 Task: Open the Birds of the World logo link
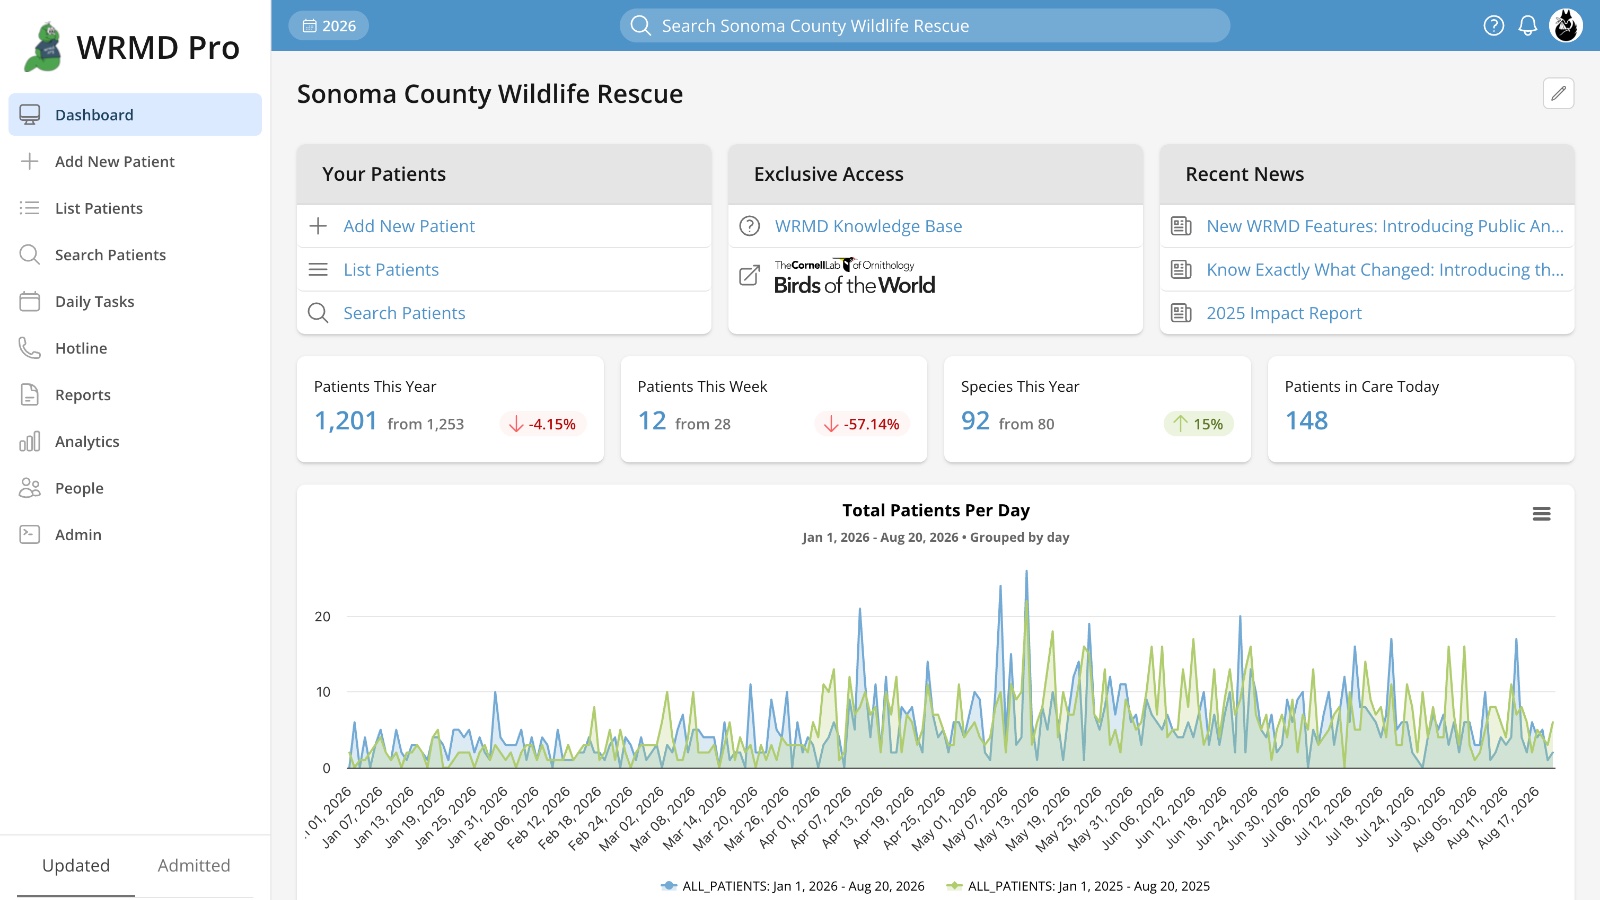click(855, 277)
